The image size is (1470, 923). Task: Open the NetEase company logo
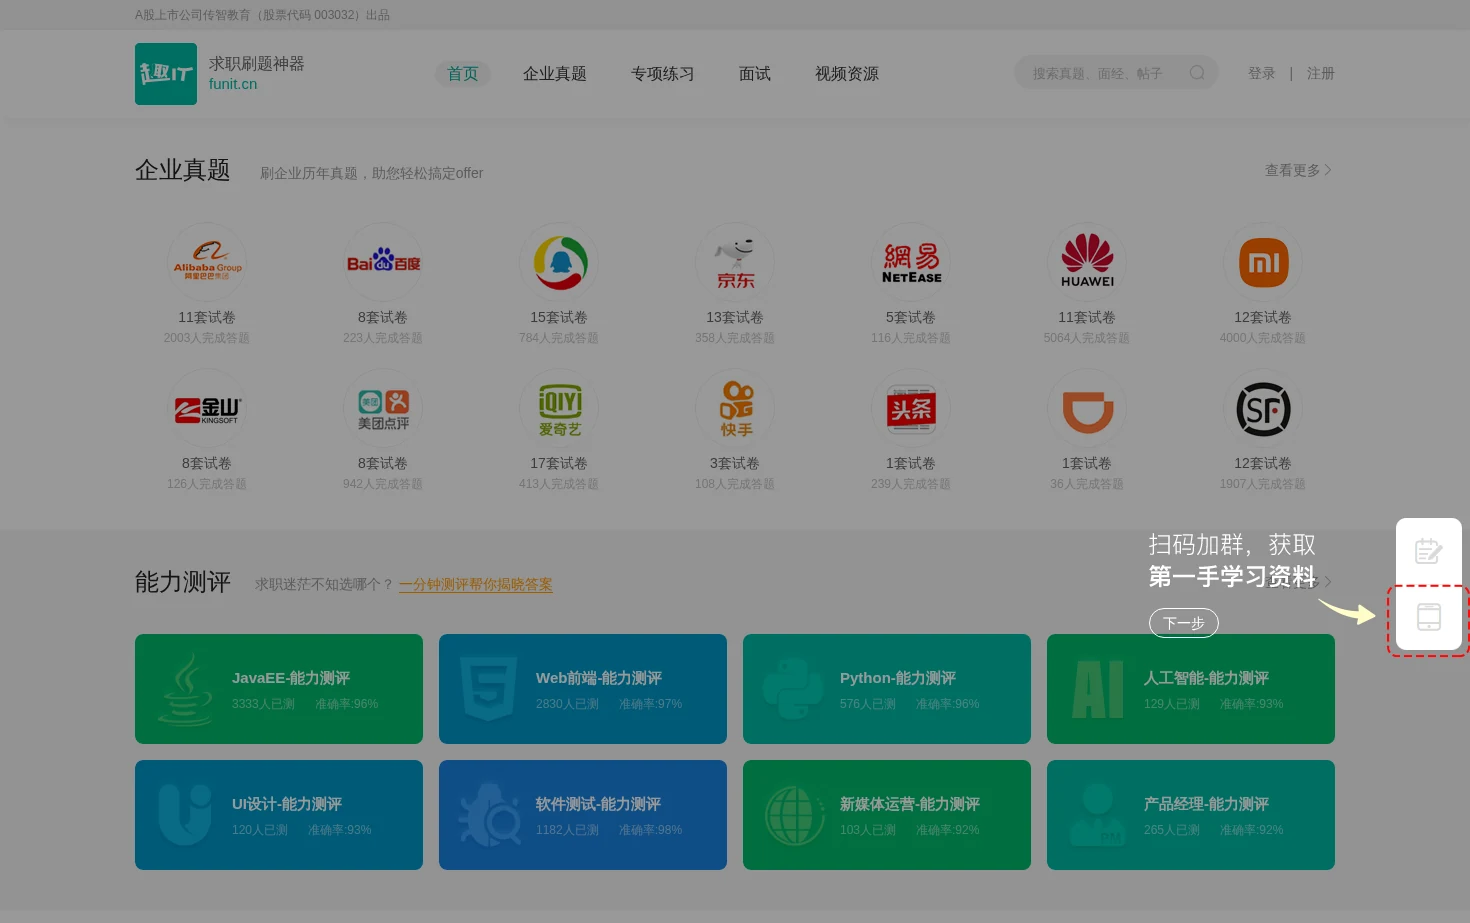click(x=911, y=262)
